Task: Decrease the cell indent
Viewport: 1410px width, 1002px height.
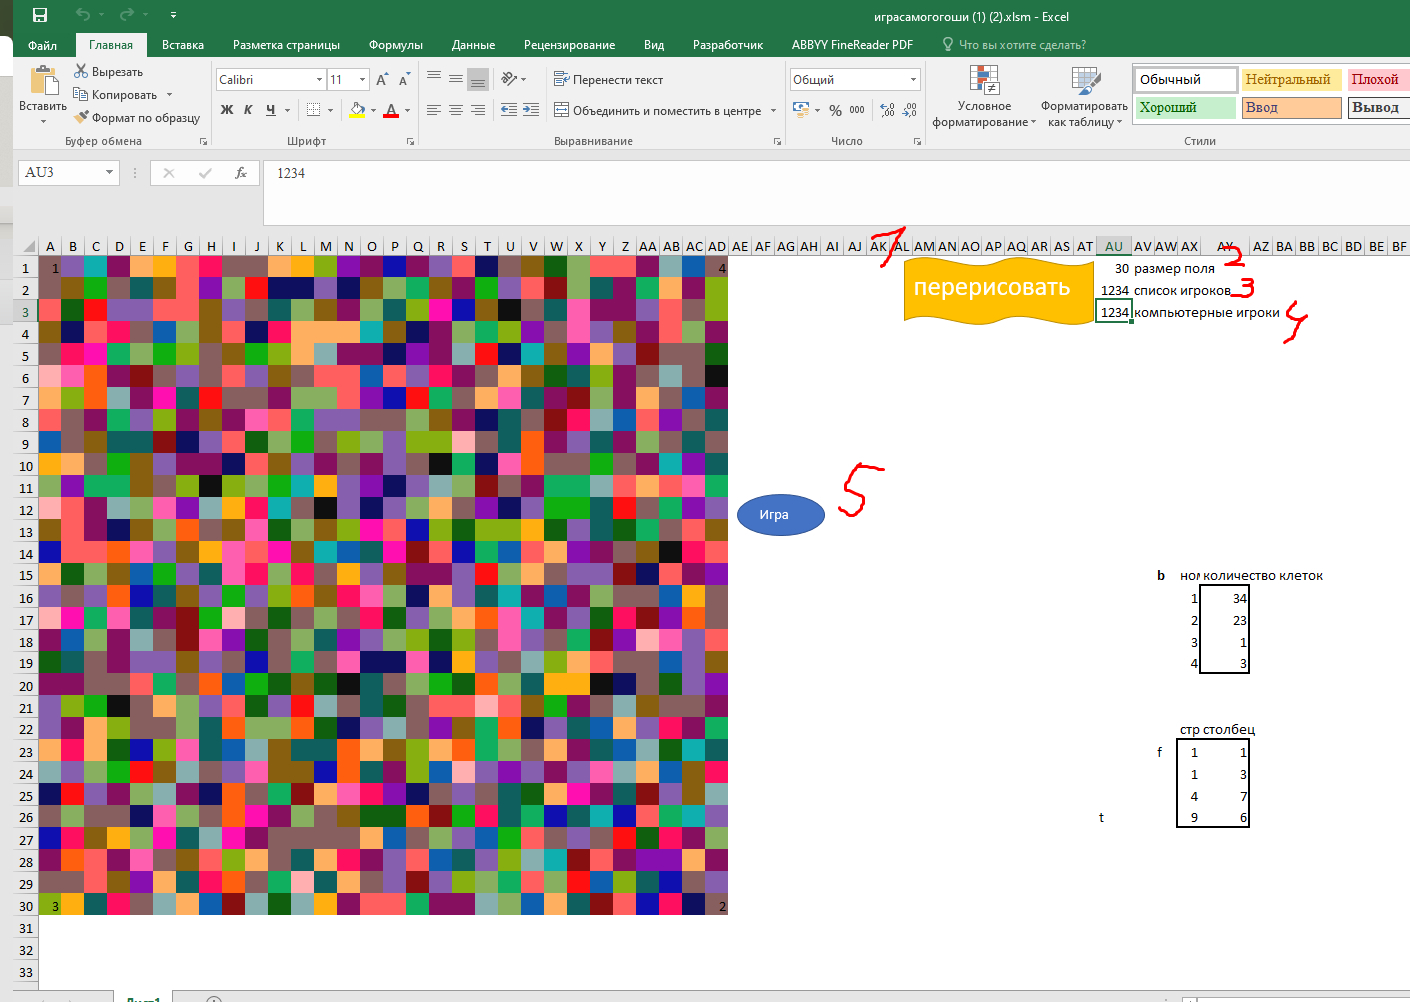Action: pos(508,110)
